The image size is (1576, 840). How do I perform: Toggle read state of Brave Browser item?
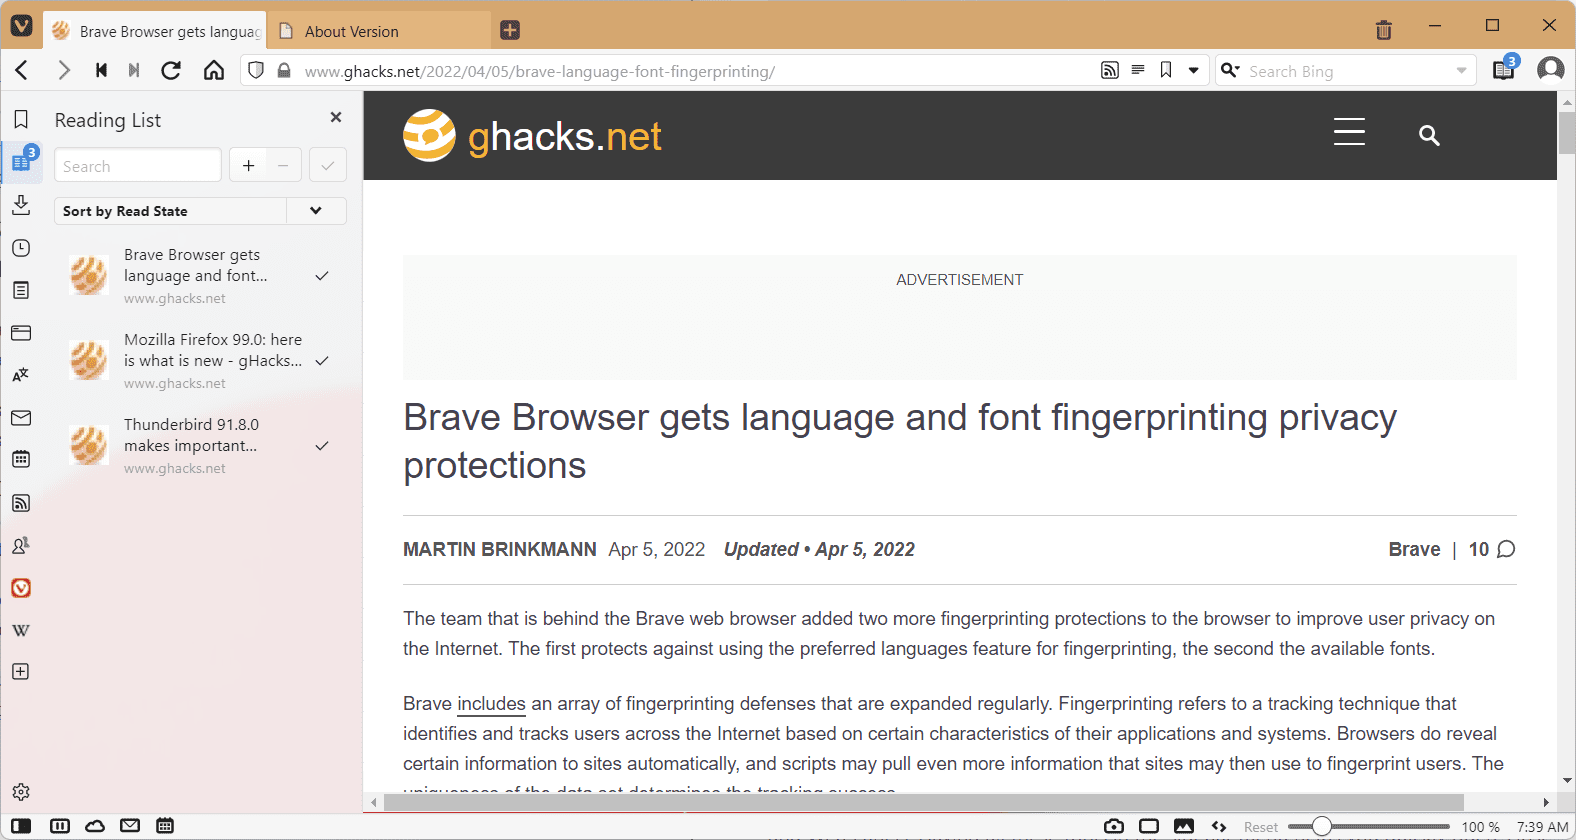322,276
